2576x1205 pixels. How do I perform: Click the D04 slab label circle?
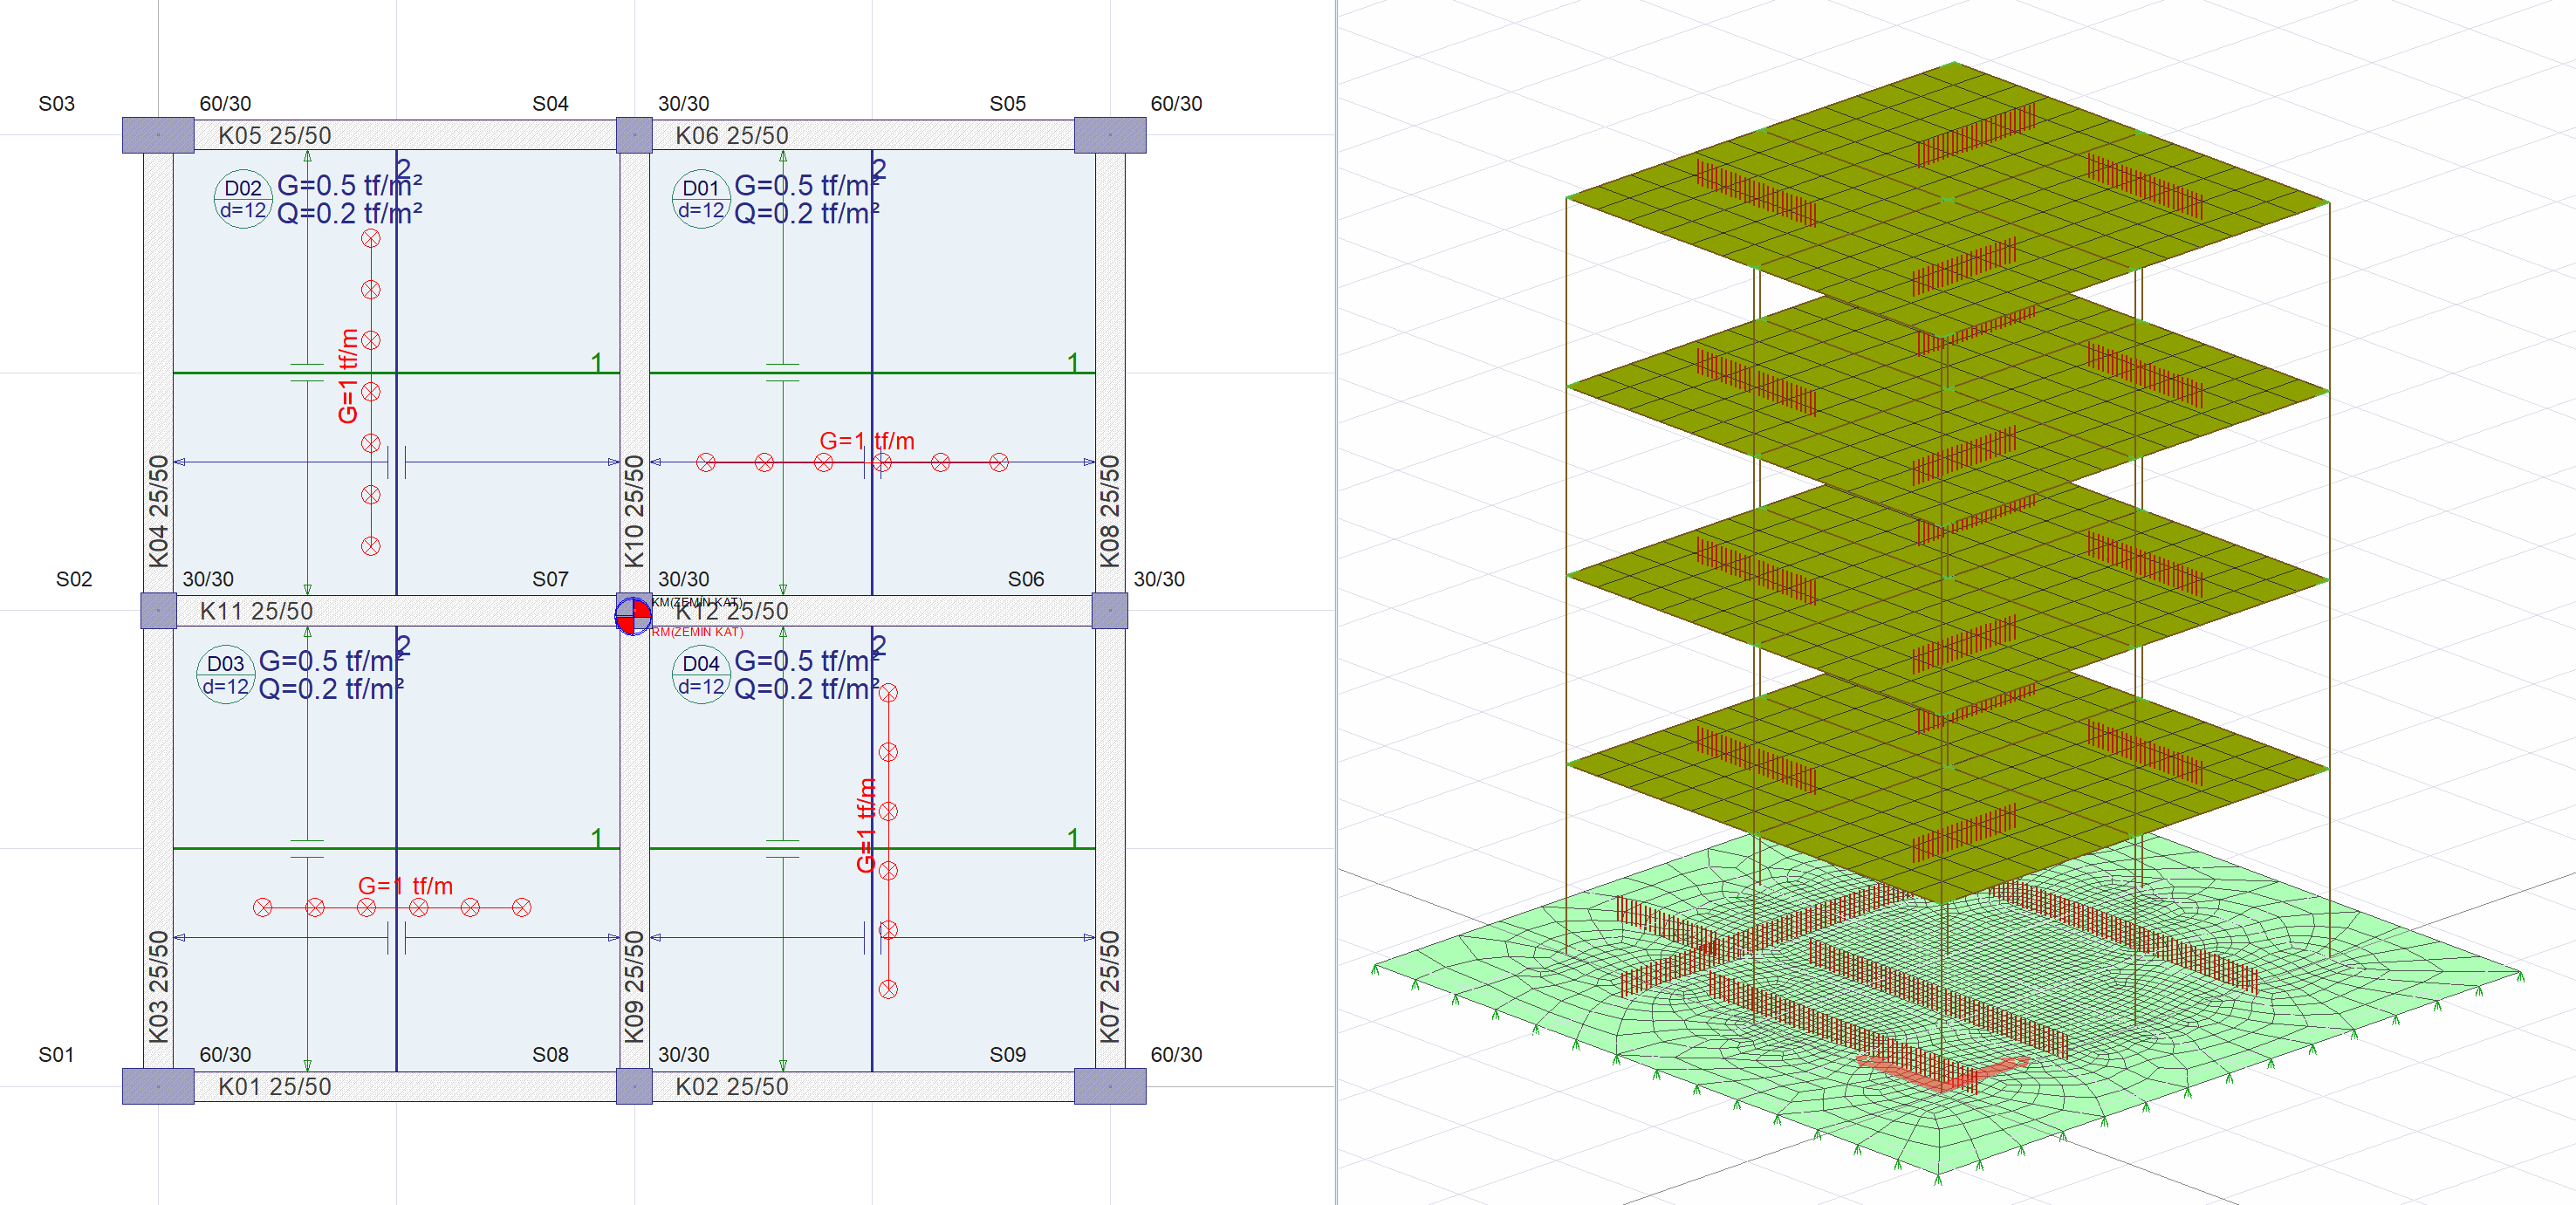700,675
